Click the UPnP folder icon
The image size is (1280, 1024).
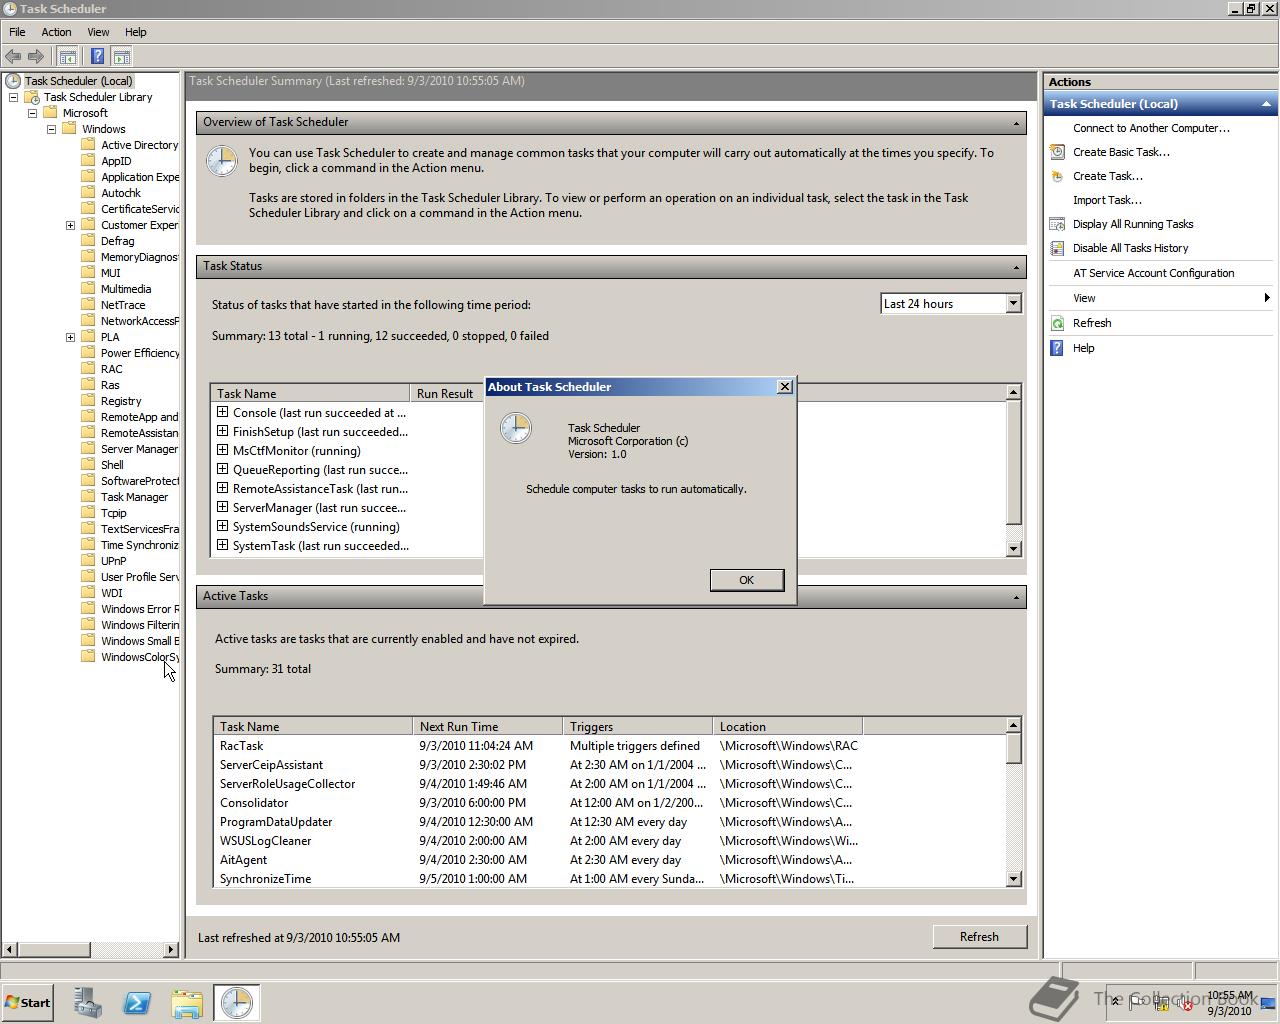pos(89,561)
